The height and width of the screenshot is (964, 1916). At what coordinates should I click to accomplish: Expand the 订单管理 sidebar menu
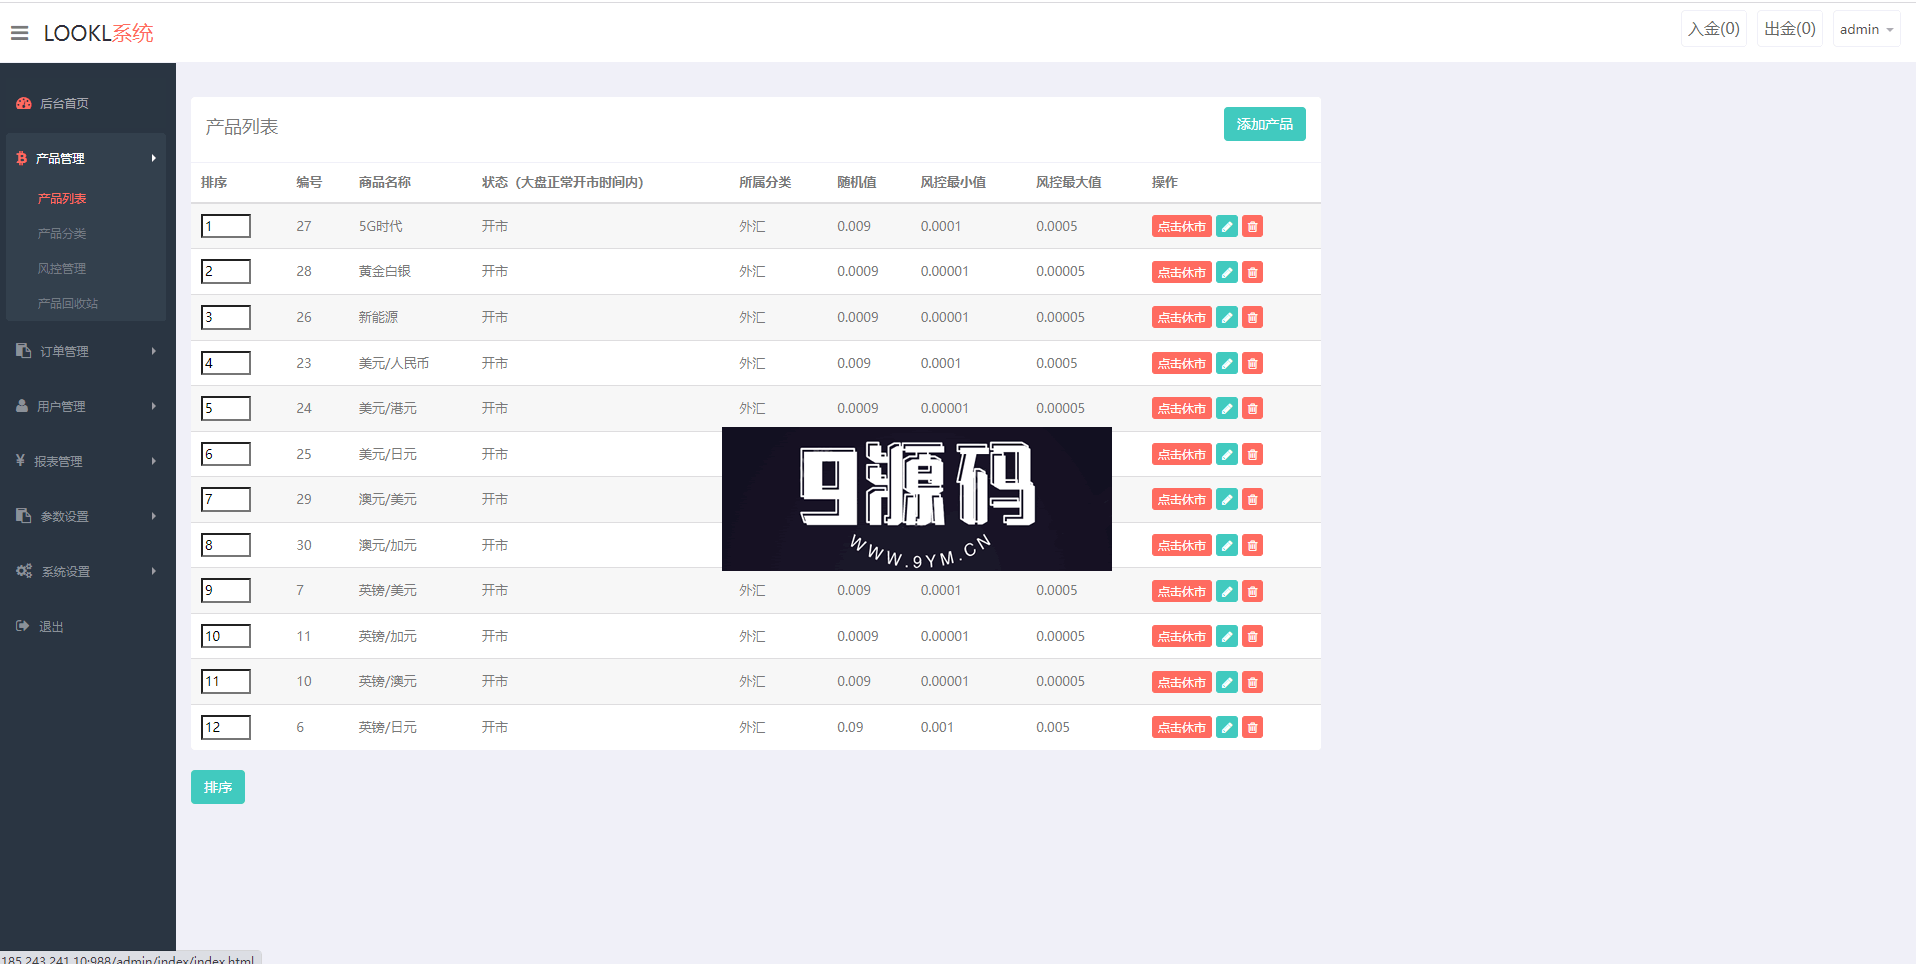point(86,351)
